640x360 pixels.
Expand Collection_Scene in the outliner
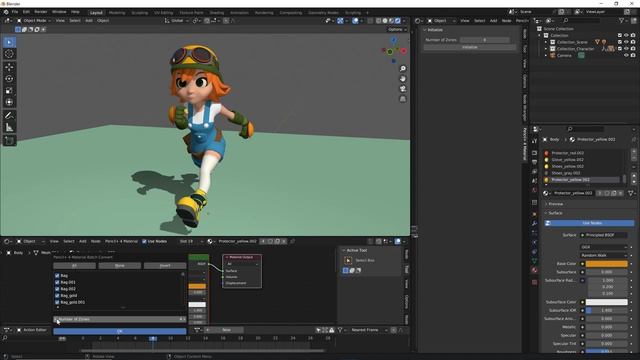coord(546,42)
